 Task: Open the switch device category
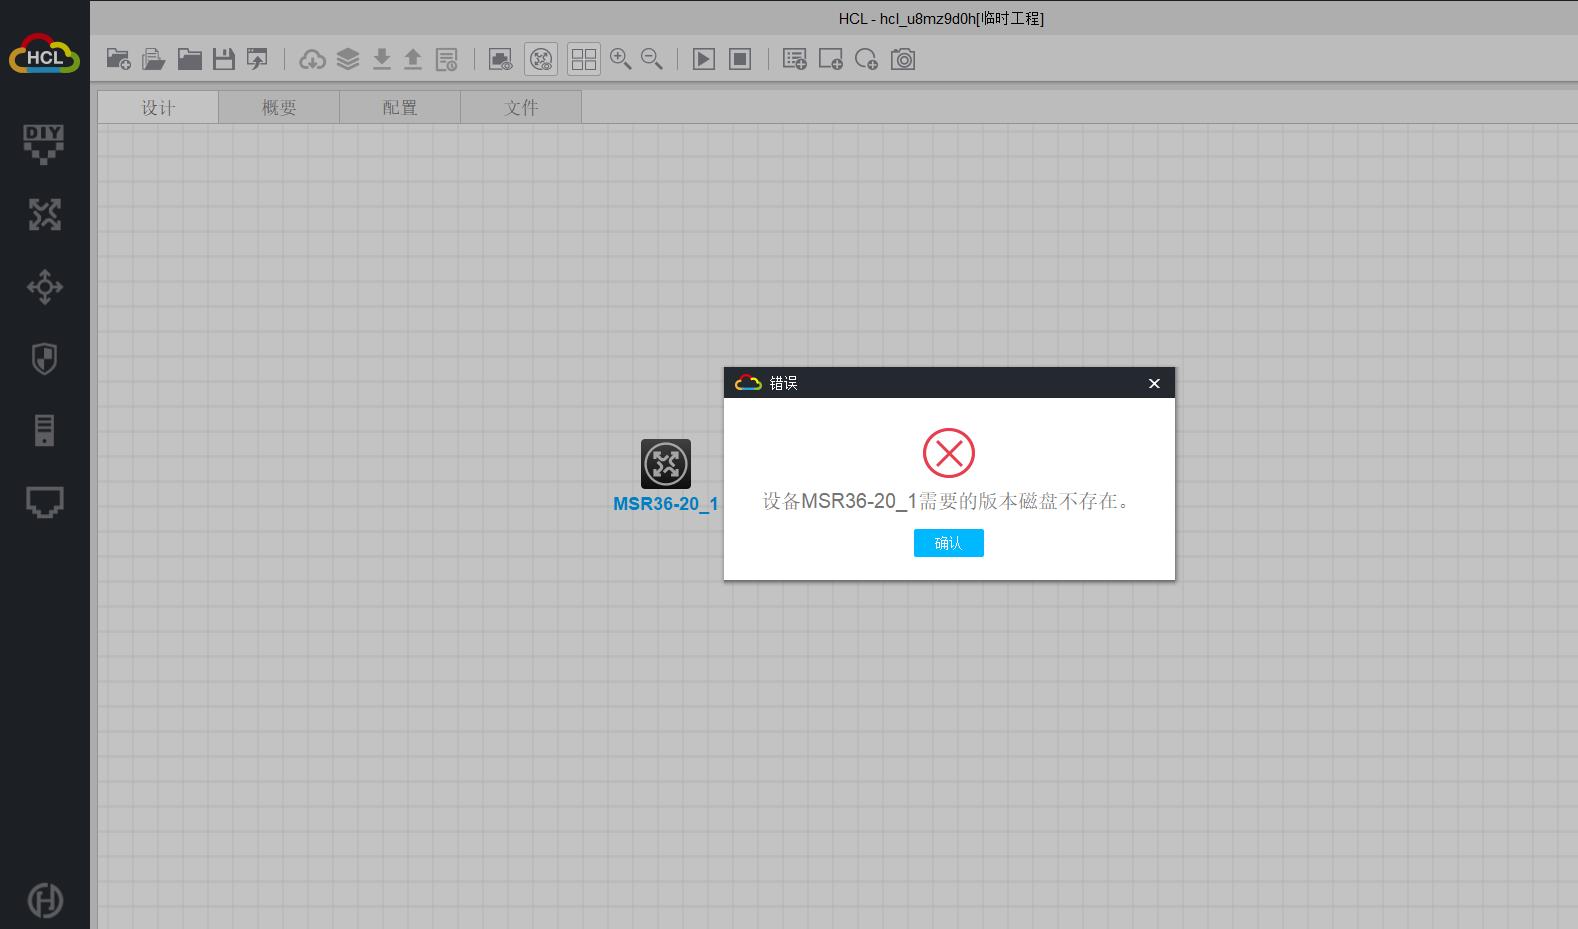(x=45, y=287)
